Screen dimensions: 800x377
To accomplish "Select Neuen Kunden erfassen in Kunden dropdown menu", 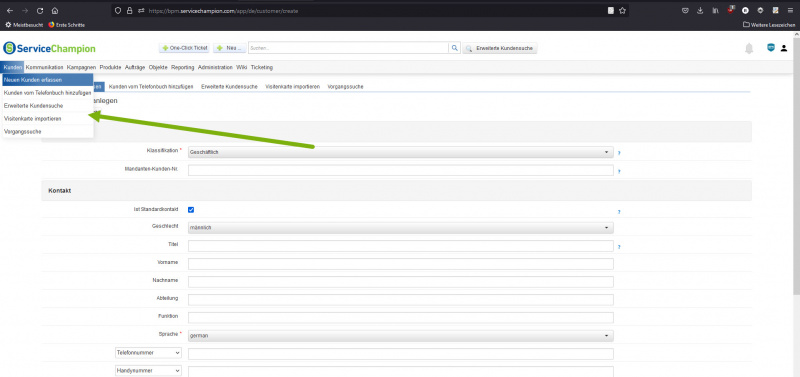I will 48,80.
